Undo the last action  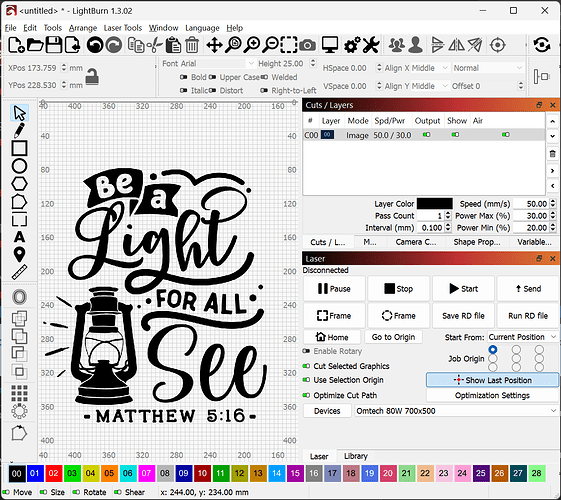click(95, 45)
